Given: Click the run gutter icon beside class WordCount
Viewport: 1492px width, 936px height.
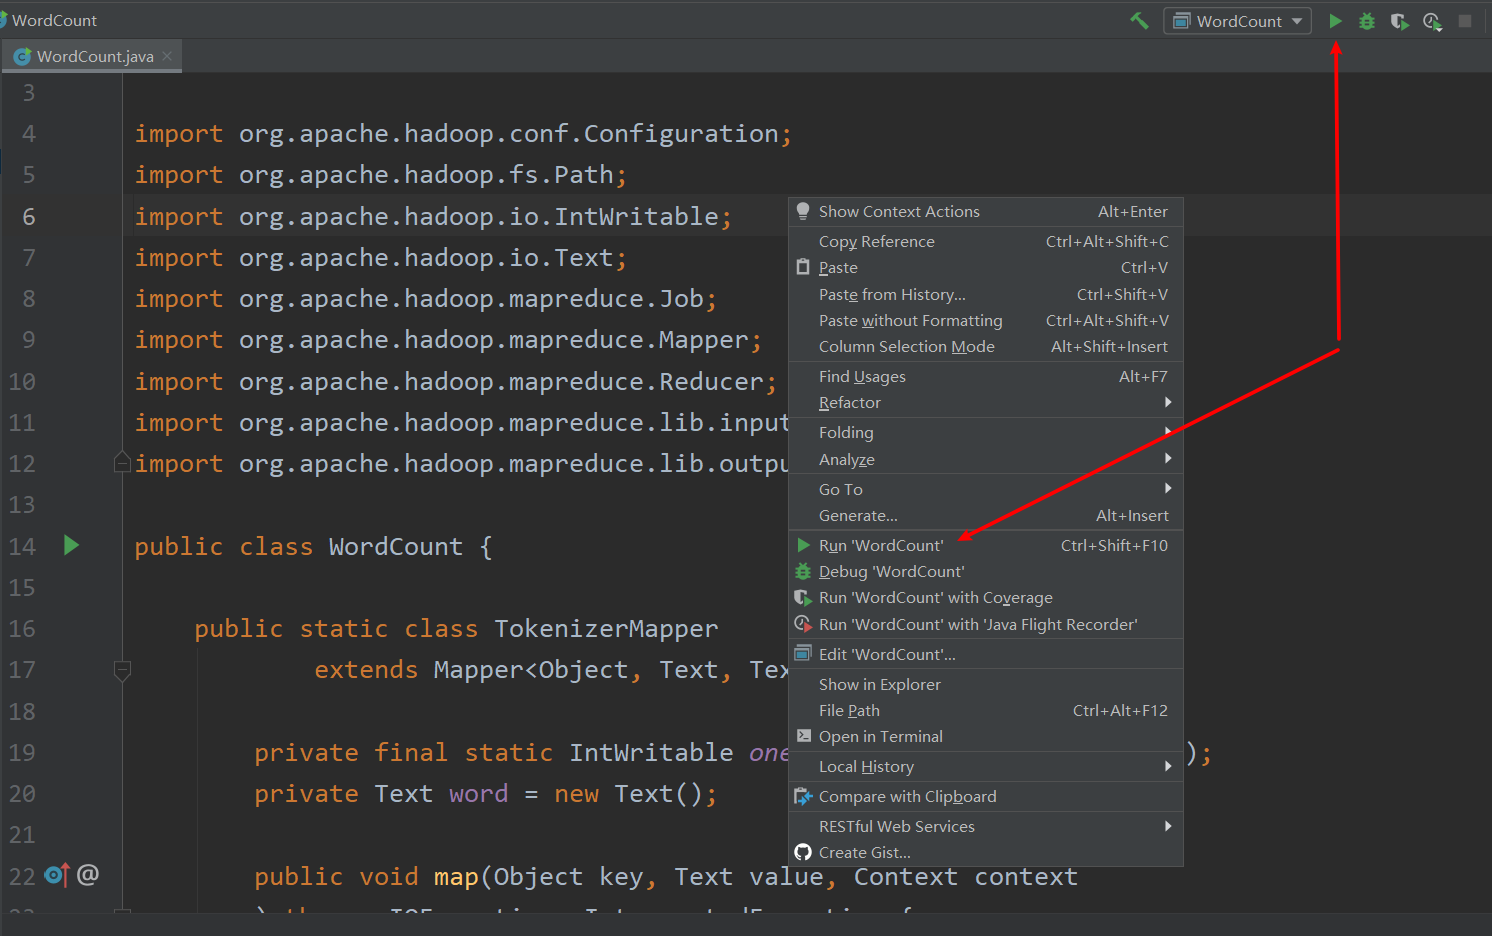Looking at the screenshot, I should [x=70, y=546].
